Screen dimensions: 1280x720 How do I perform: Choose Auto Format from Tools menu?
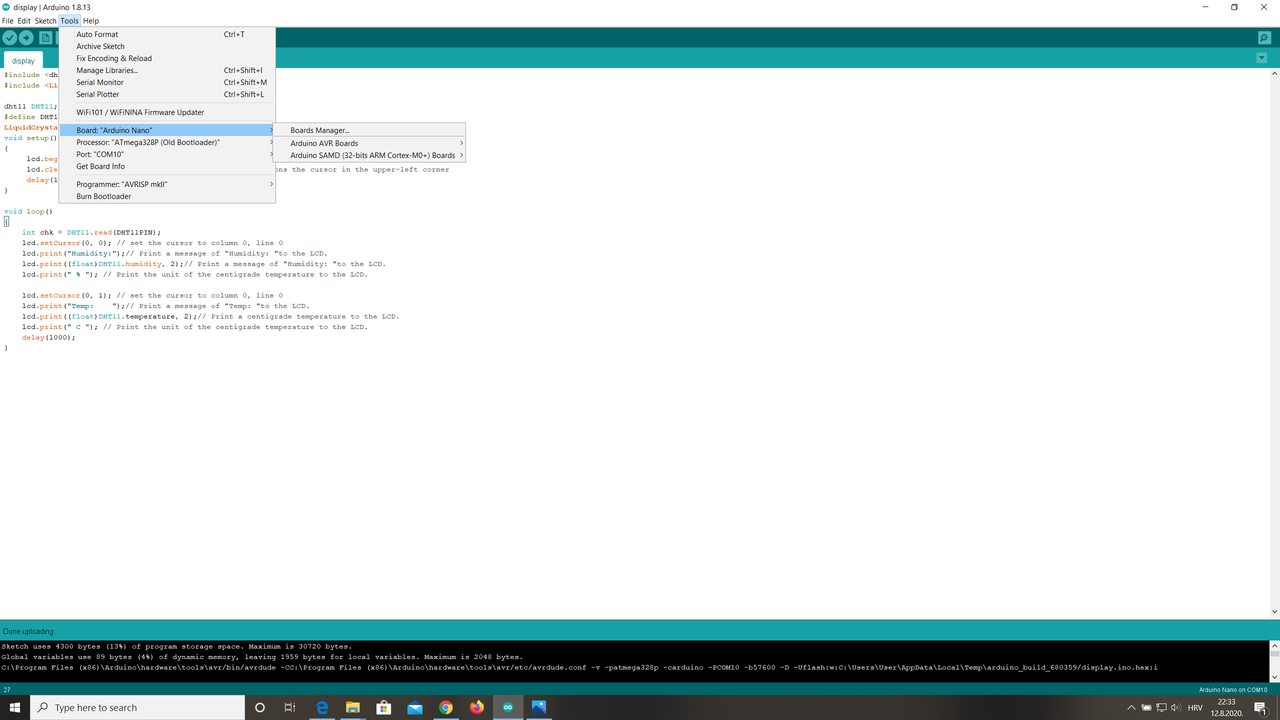pyautogui.click(x=167, y=34)
